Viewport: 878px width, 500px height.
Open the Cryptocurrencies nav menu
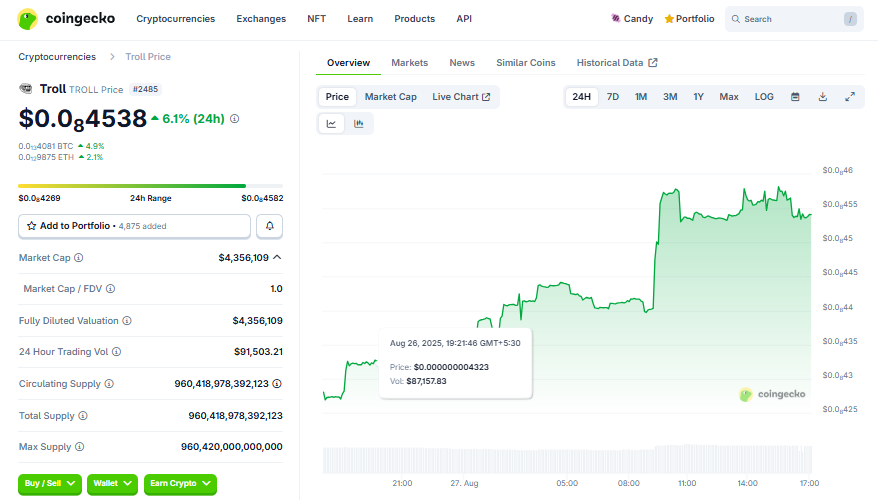175,19
